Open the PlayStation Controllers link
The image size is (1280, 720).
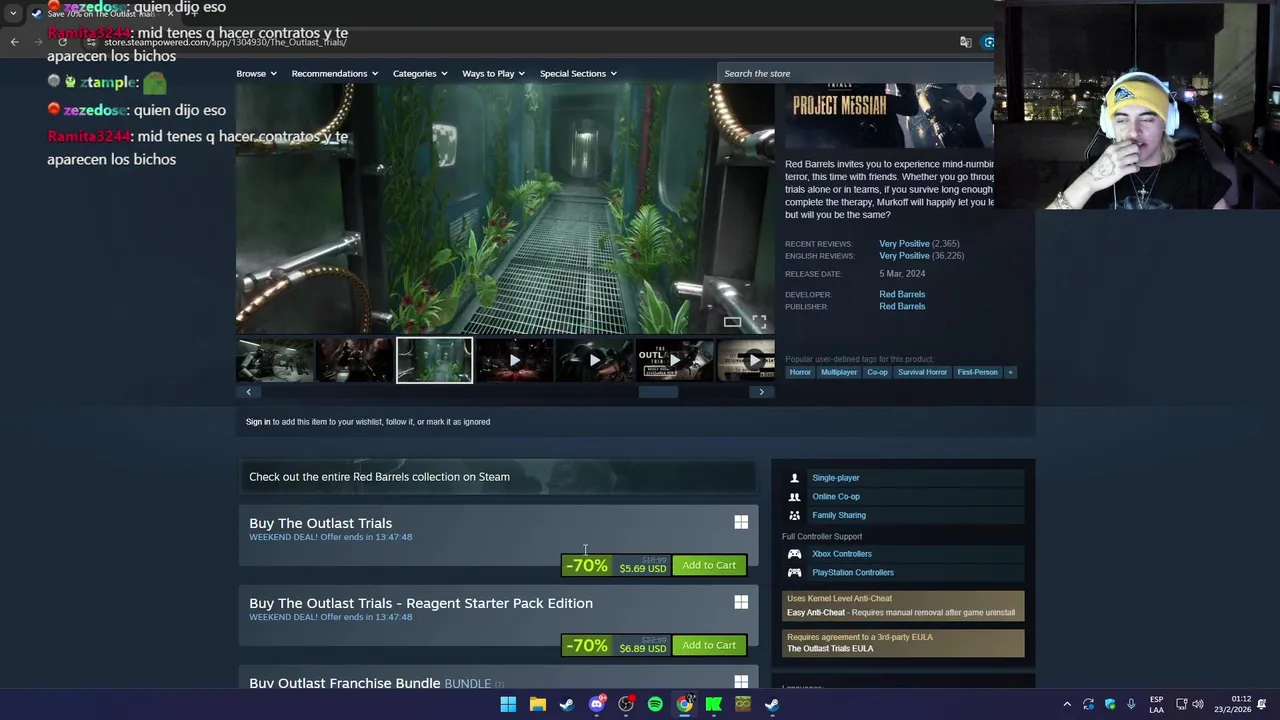(x=853, y=572)
